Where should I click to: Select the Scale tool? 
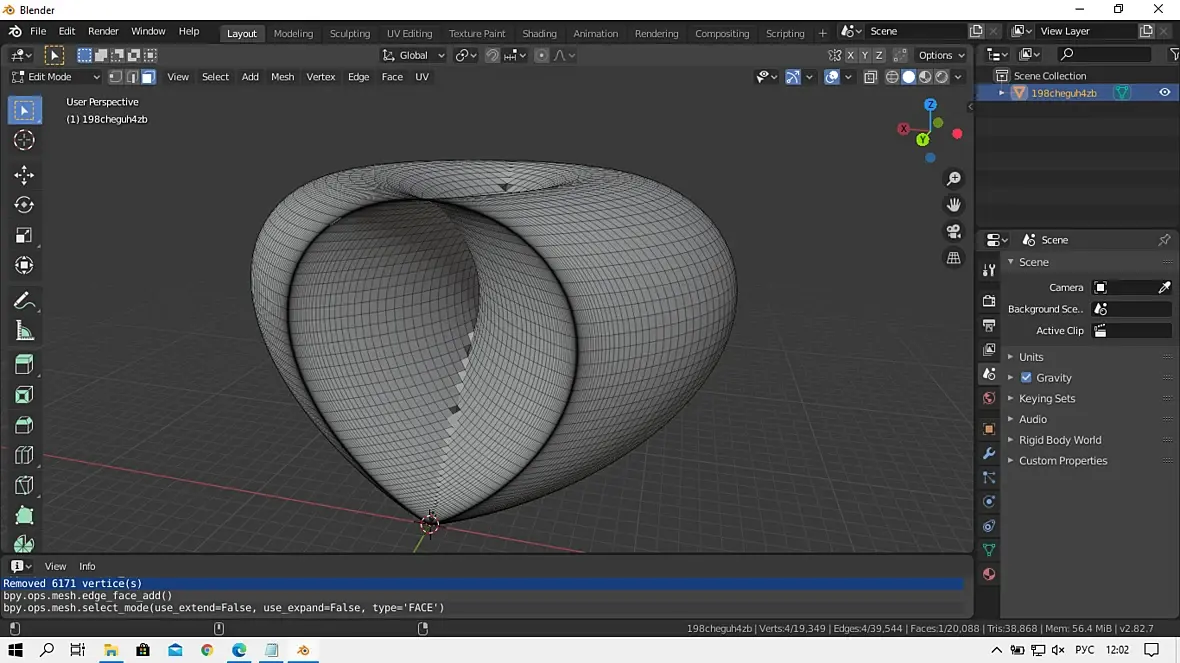click(24, 235)
